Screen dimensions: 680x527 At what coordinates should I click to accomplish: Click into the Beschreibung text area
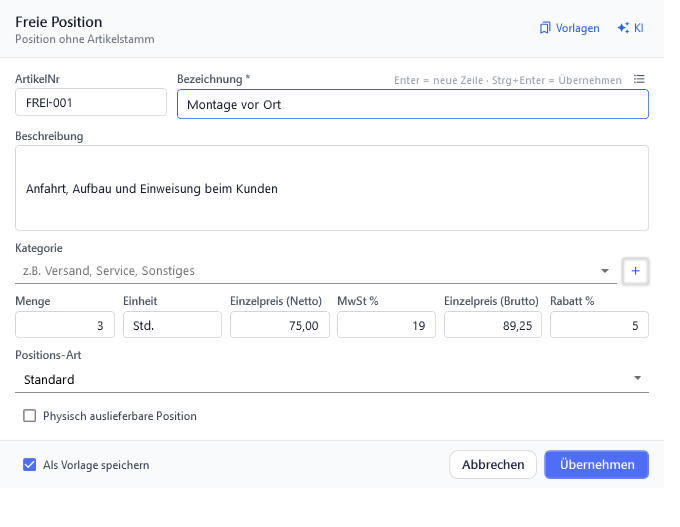[332, 188]
